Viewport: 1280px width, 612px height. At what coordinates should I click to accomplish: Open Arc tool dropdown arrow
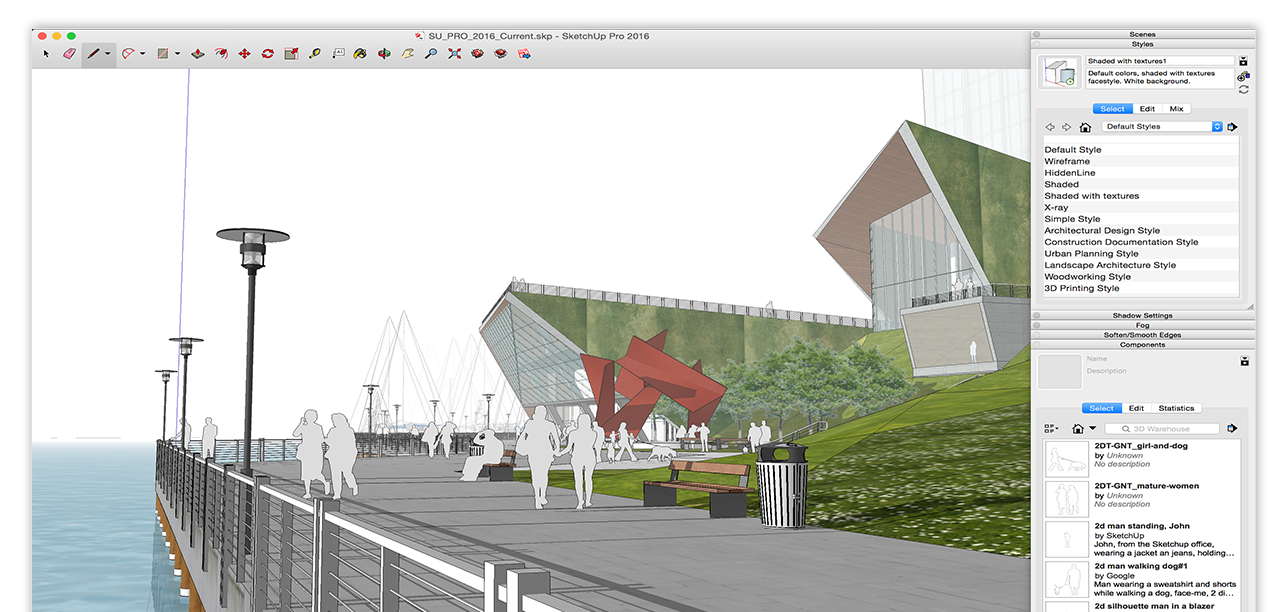[142, 54]
